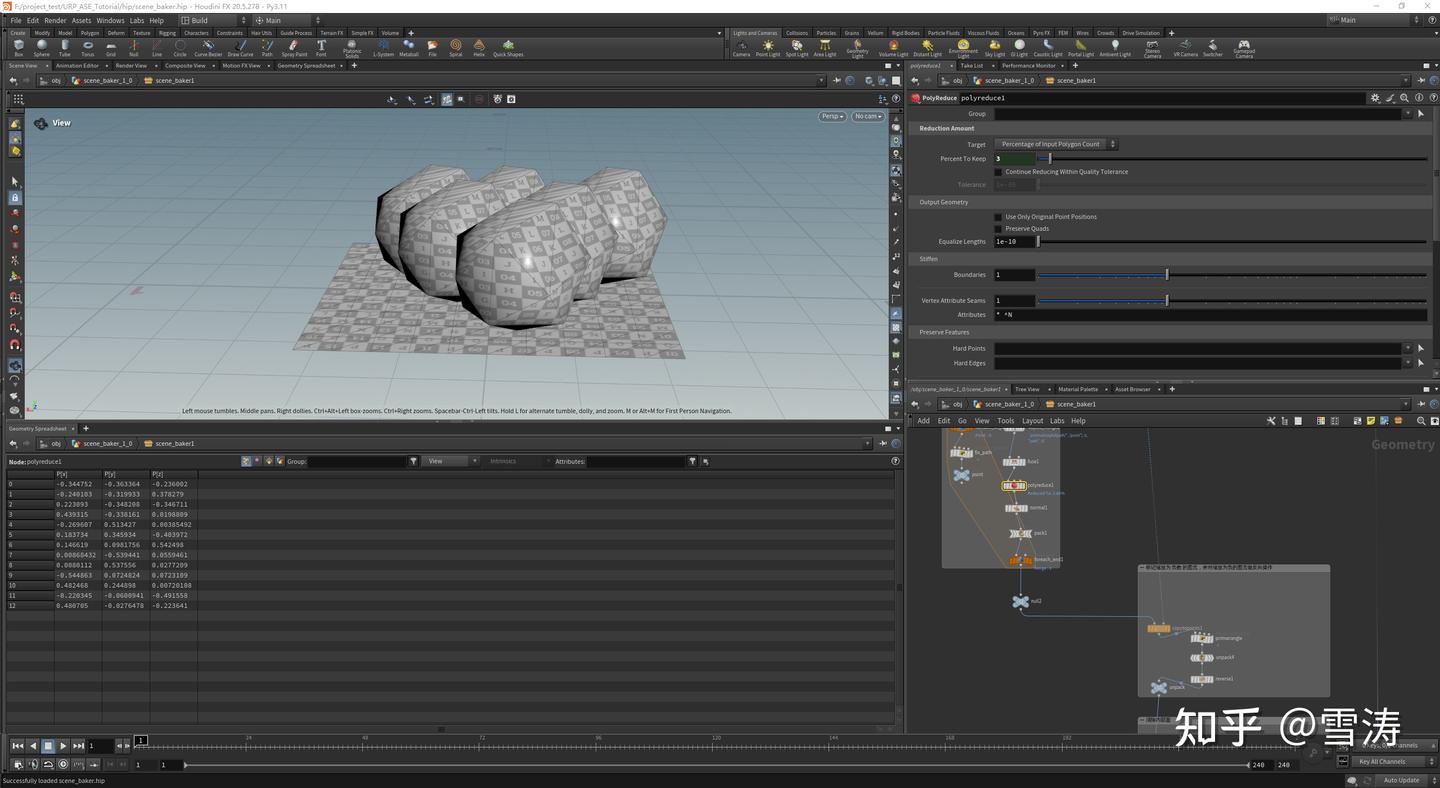The width and height of the screenshot is (1440, 788).
Task: Select the Platonic Solids shelf tool
Action: [x=351, y=46]
